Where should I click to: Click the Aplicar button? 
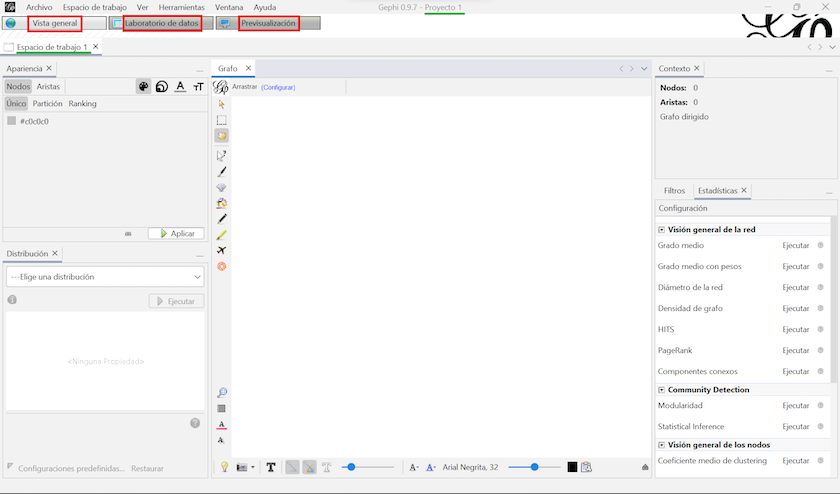pyautogui.click(x=176, y=233)
